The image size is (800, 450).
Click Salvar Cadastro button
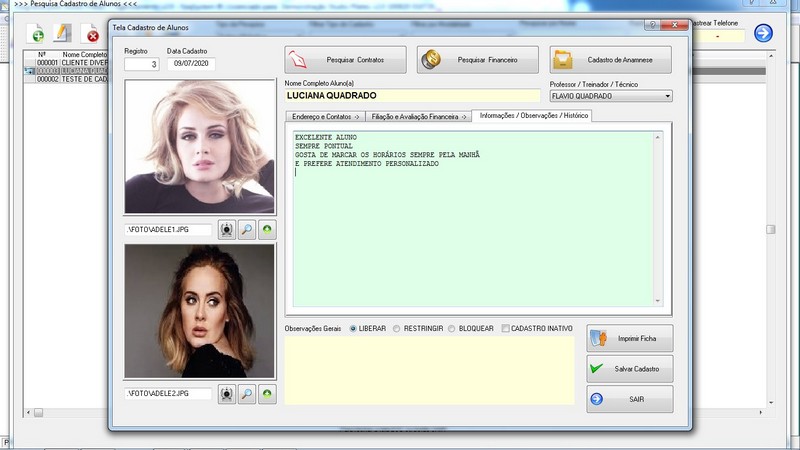(630, 368)
